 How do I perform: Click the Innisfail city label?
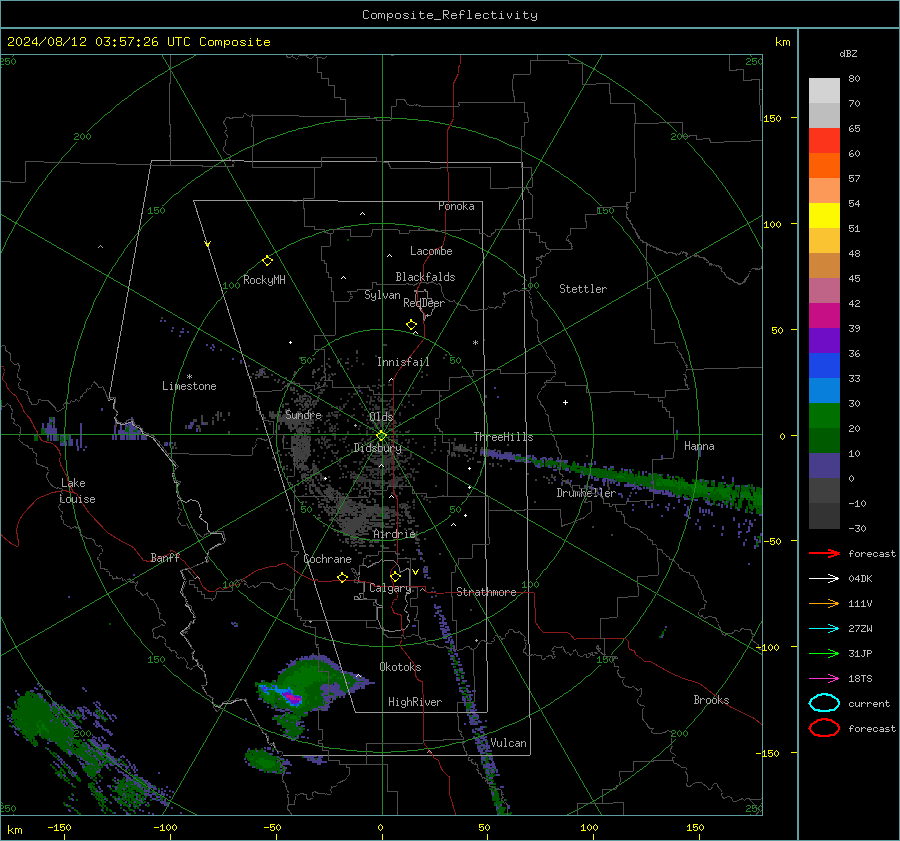pos(404,362)
